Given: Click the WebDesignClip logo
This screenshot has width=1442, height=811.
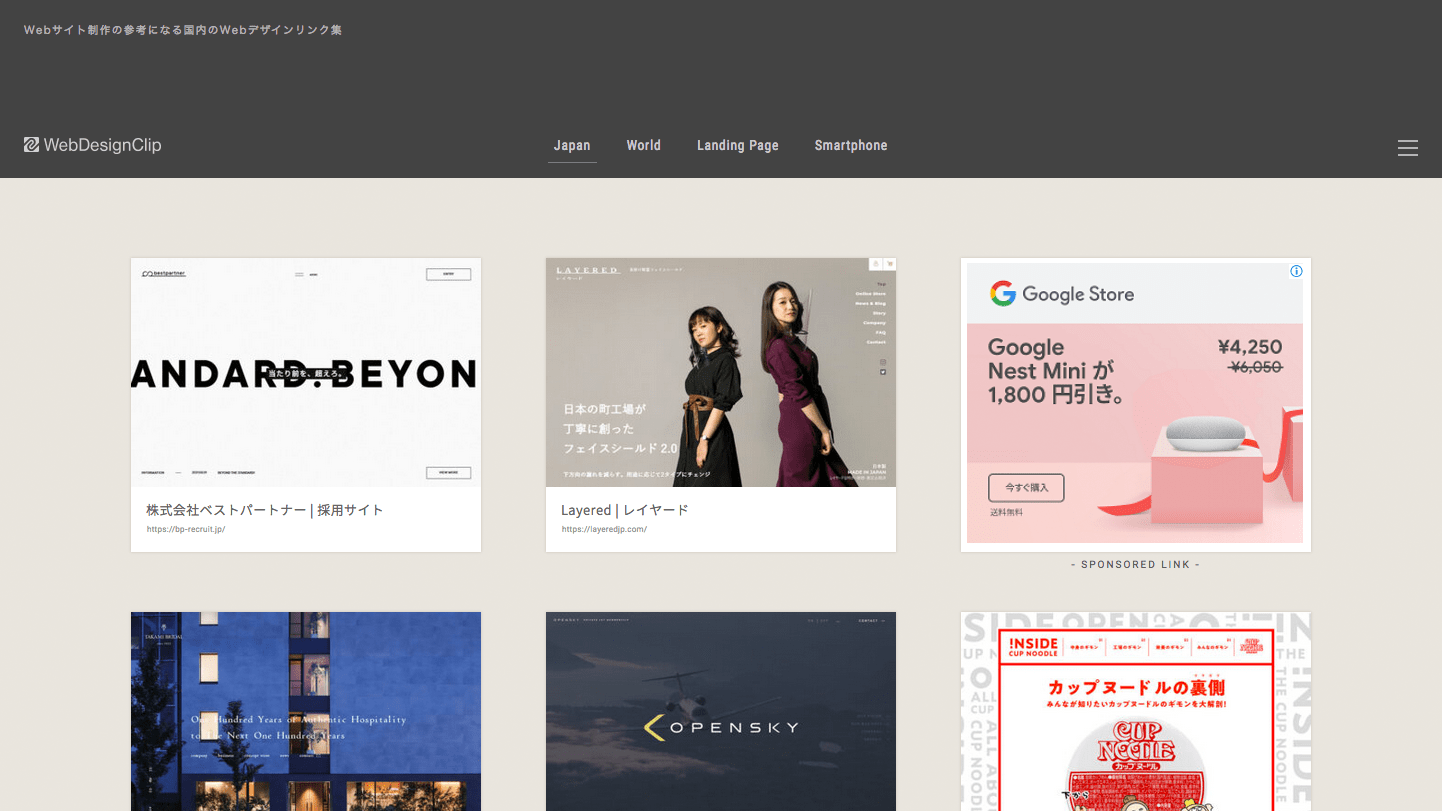Looking at the screenshot, I should [93, 145].
